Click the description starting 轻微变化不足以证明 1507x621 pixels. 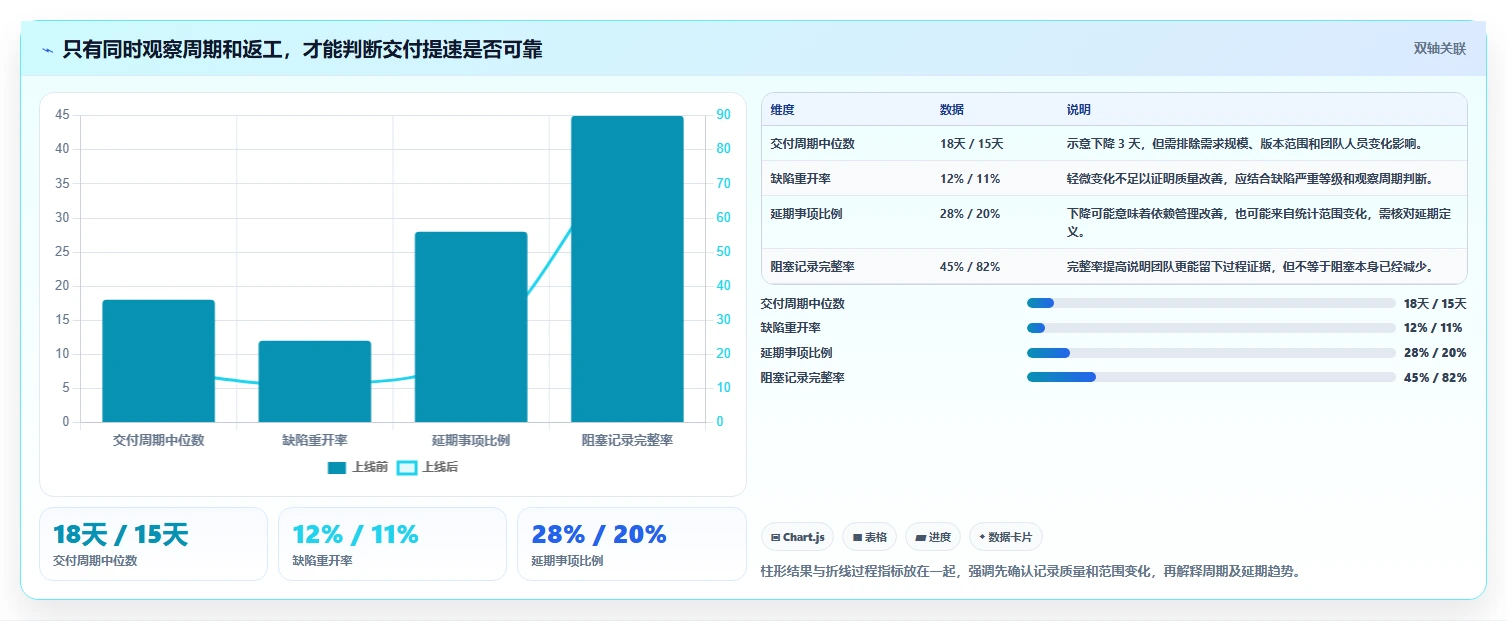click(x=1251, y=179)
